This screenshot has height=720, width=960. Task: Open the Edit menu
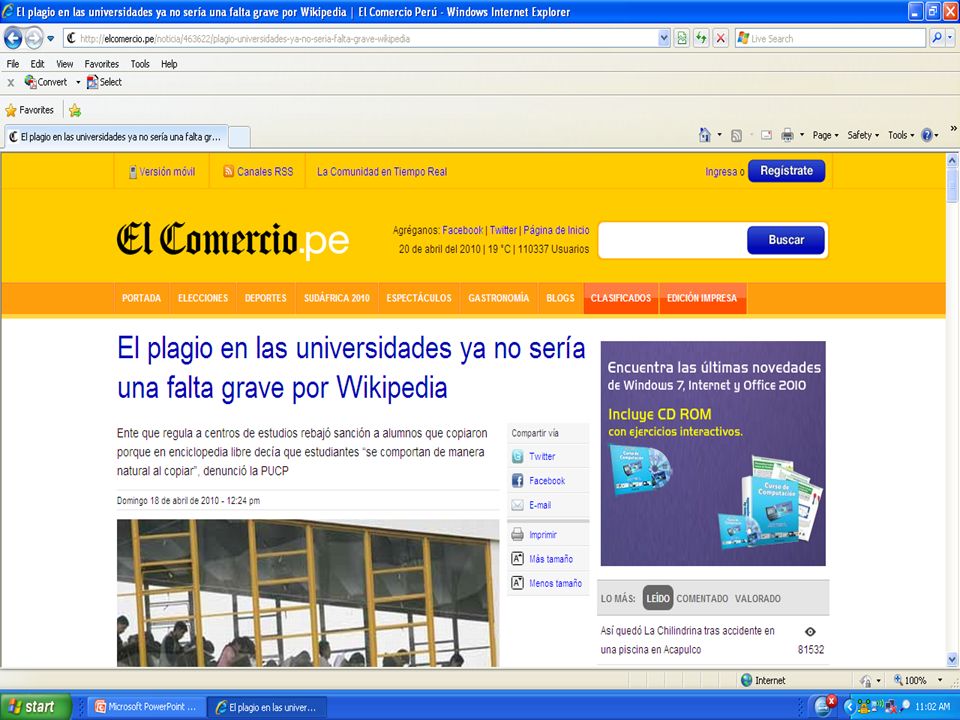tap(37, 64)
